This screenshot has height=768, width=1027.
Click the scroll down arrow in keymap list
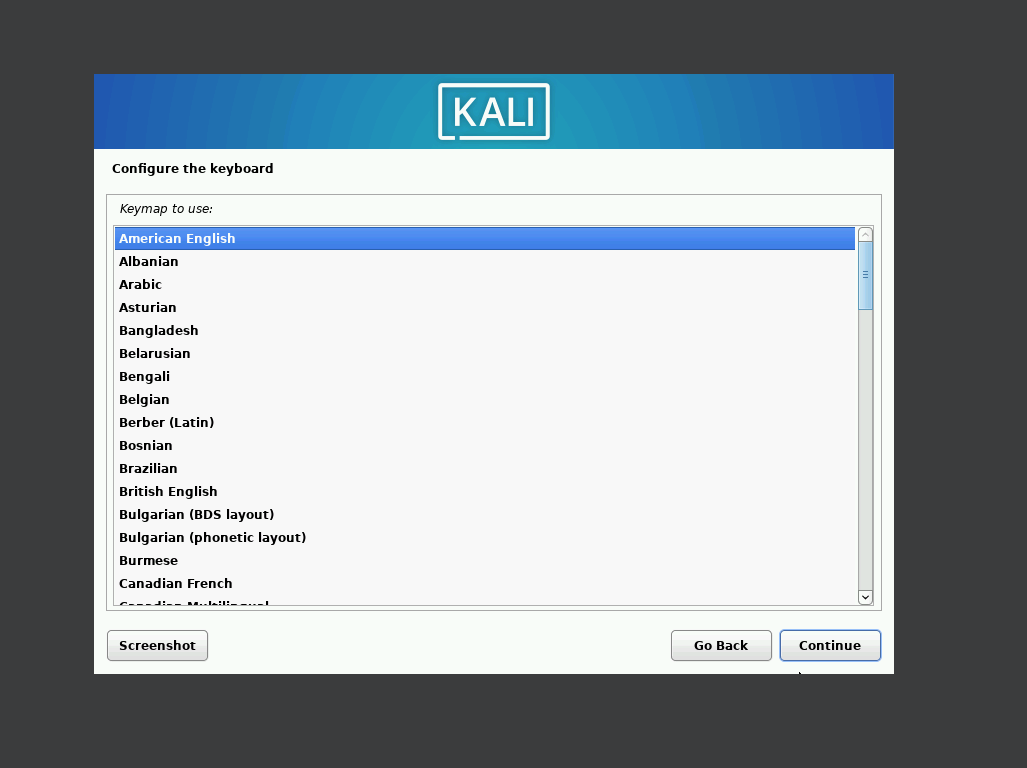865,596
